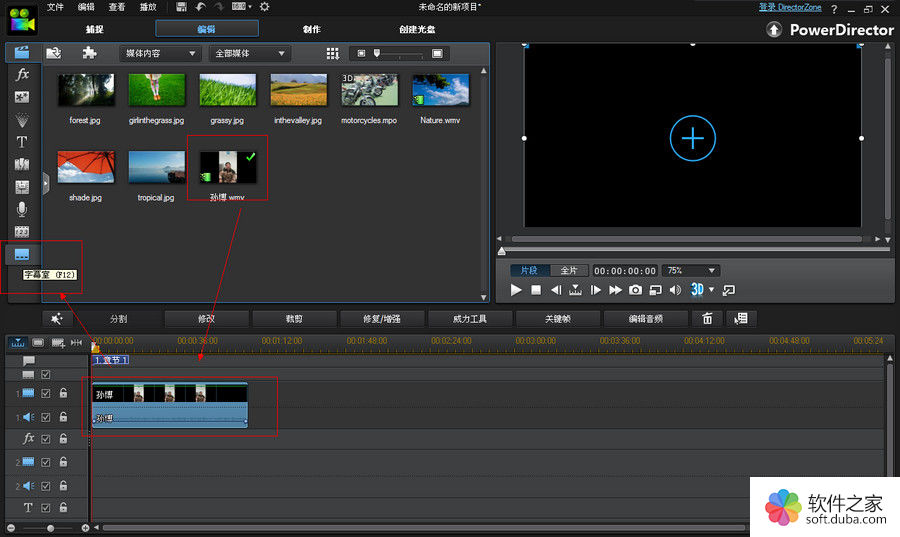Click the 修复/增强 button
The image size is (900, 537).
point(382,318)
